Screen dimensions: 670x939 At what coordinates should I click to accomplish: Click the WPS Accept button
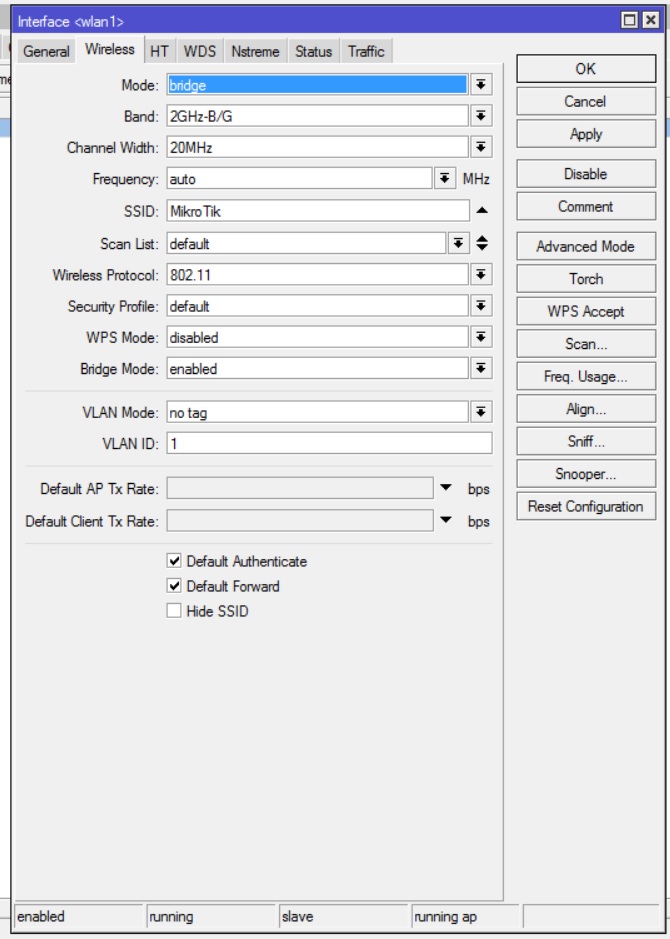(586, 311)
